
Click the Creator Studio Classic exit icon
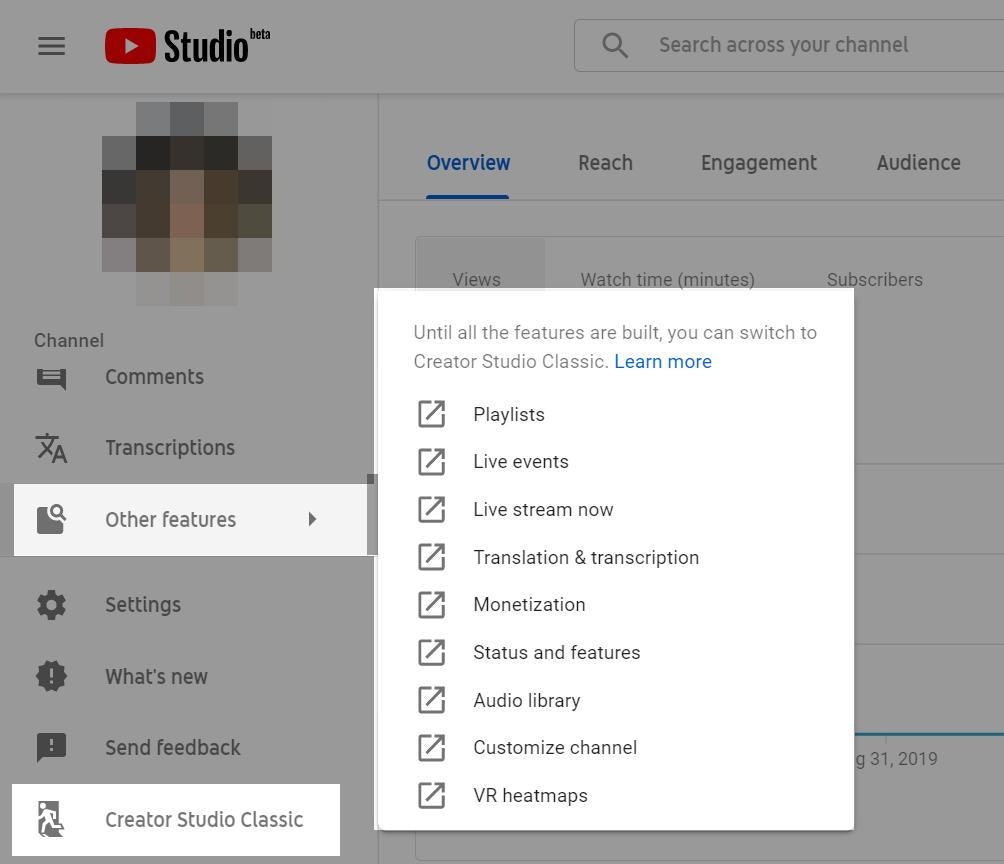pyautogui.click(x=51, y=820)
